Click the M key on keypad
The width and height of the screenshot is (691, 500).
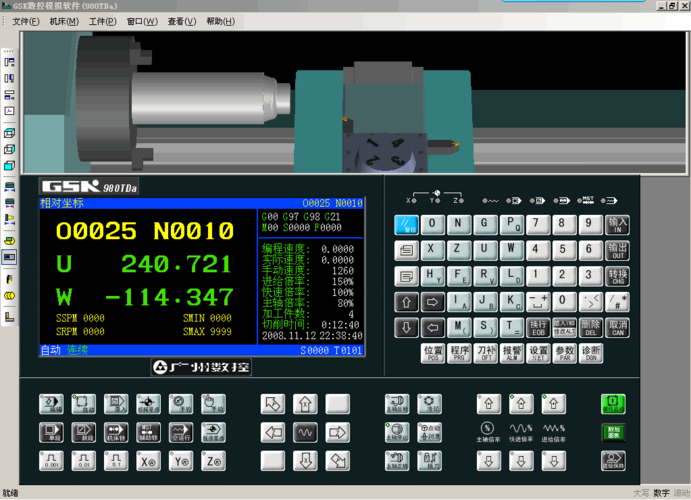[x=459, y=328]
